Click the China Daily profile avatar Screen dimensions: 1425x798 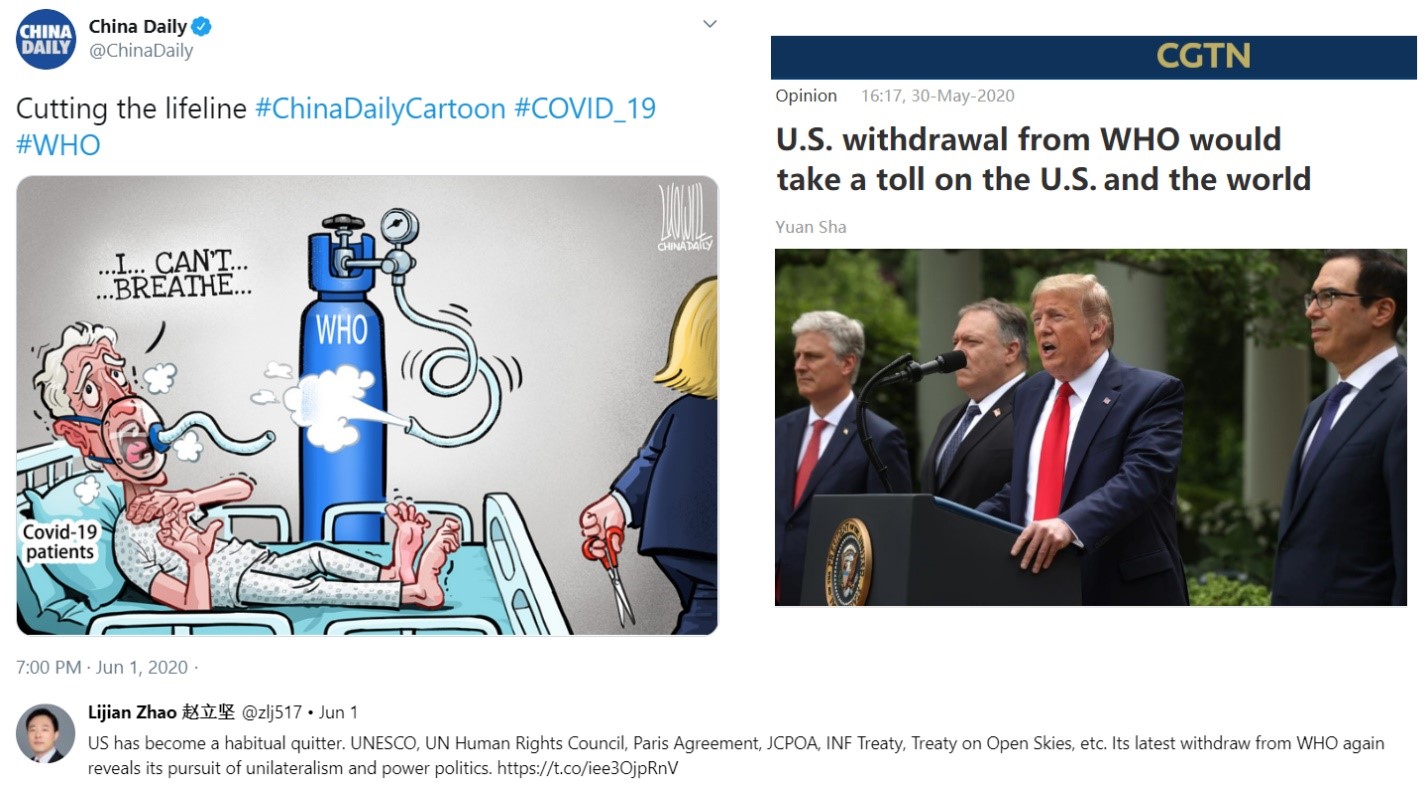click(x=47, y=39)
